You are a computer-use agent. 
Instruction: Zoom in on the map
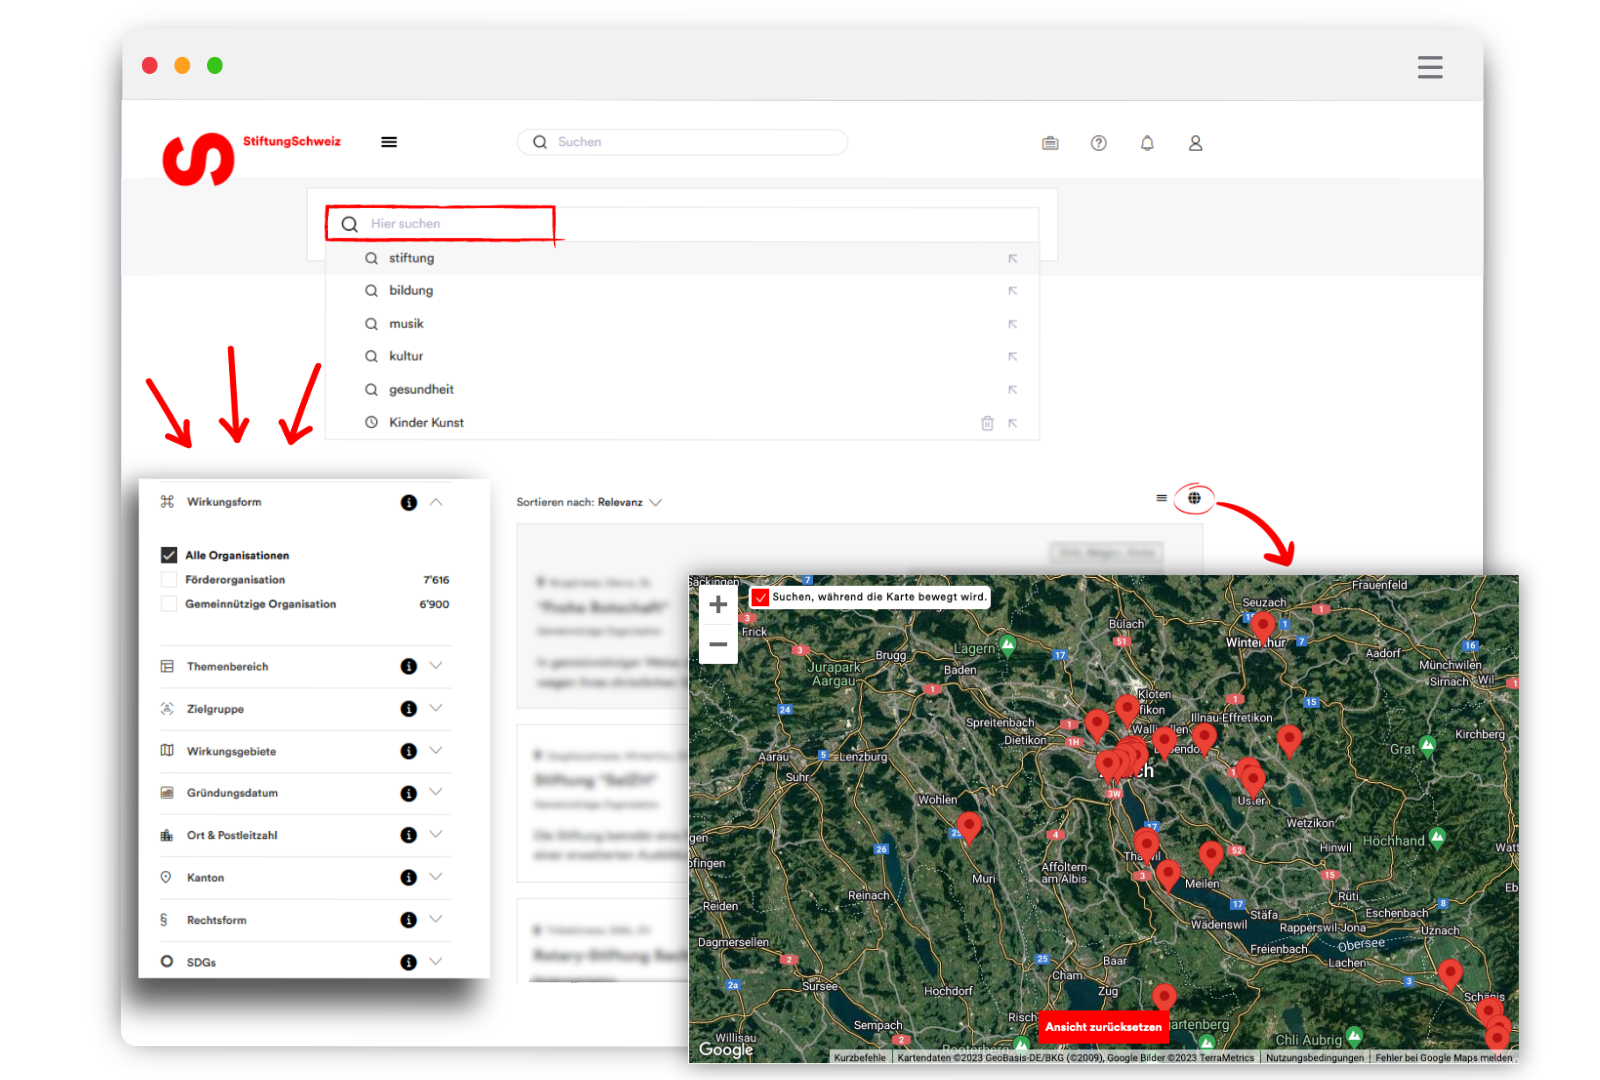718,605
